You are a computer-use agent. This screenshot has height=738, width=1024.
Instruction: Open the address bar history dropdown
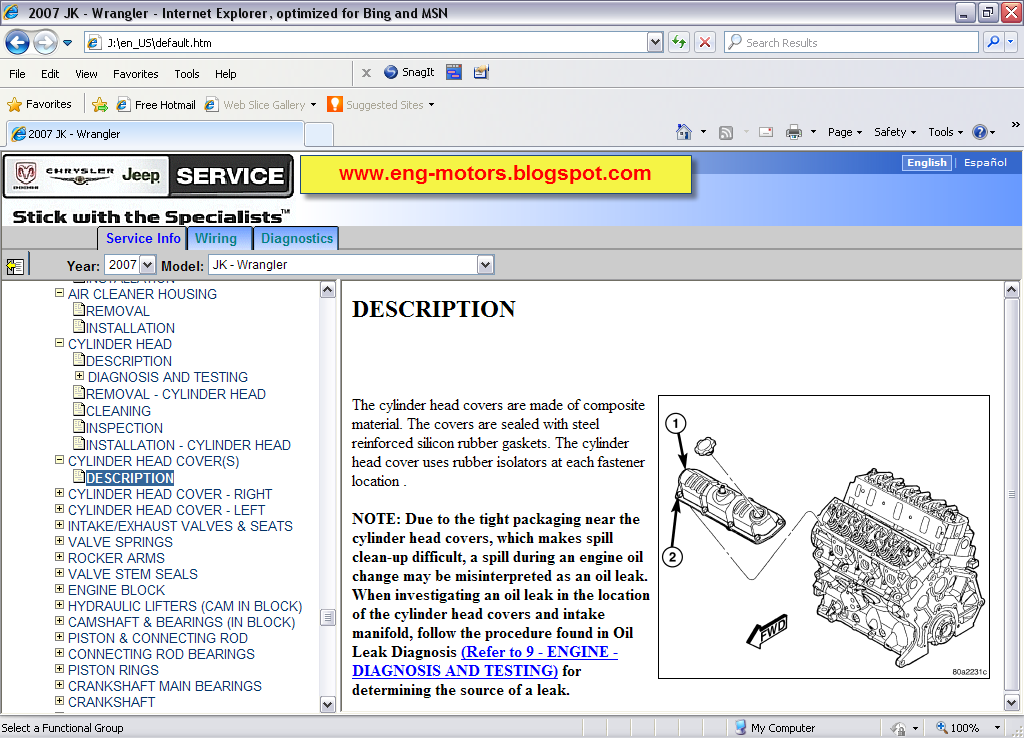point(655,42)
